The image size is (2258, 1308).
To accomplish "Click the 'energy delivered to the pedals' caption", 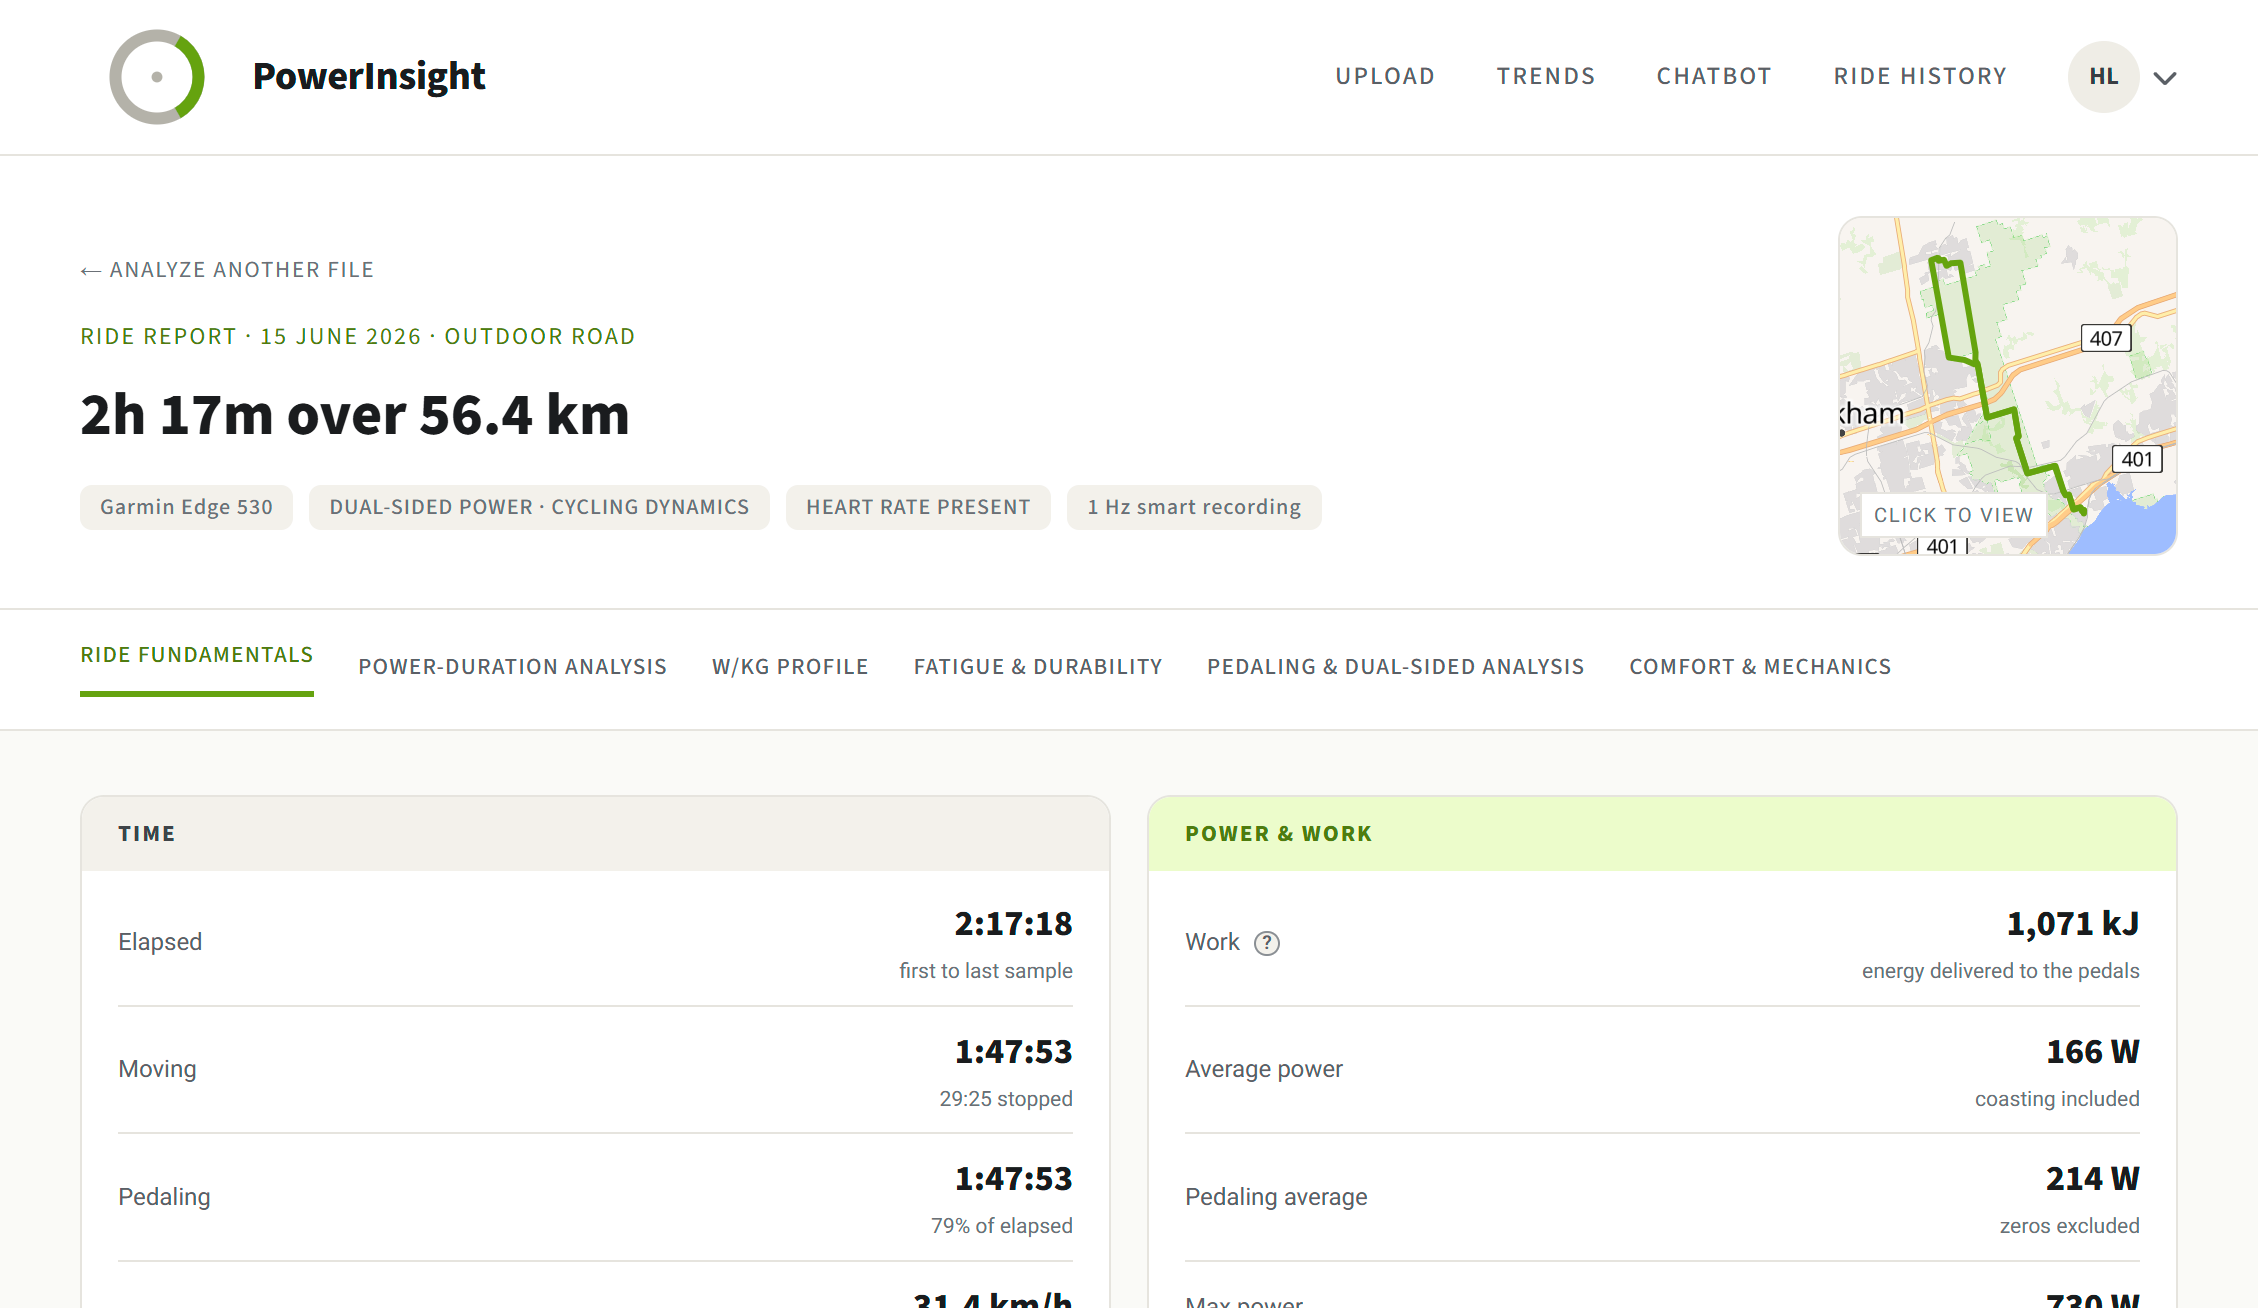I will click(x=2001, y=971).
